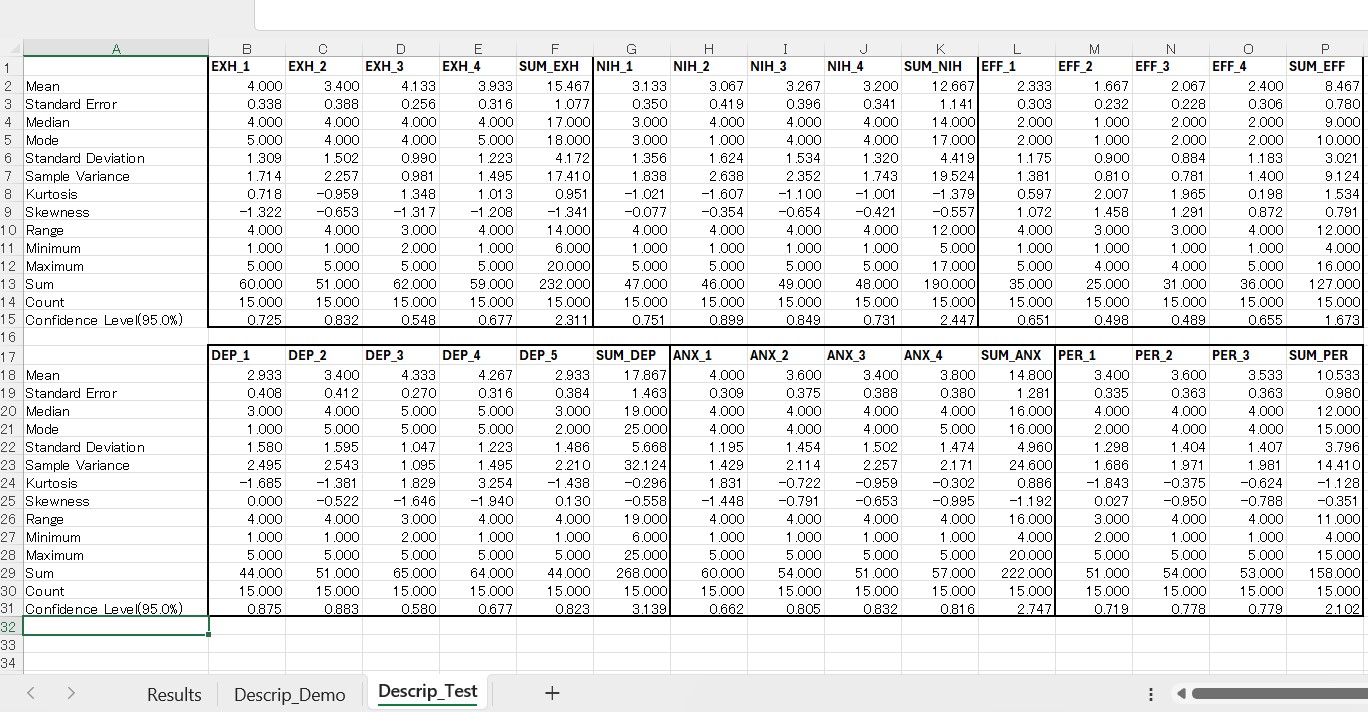Open the Descrip_Demo sheet
Screen dimensions: 1368x712
tap(289, 693)
